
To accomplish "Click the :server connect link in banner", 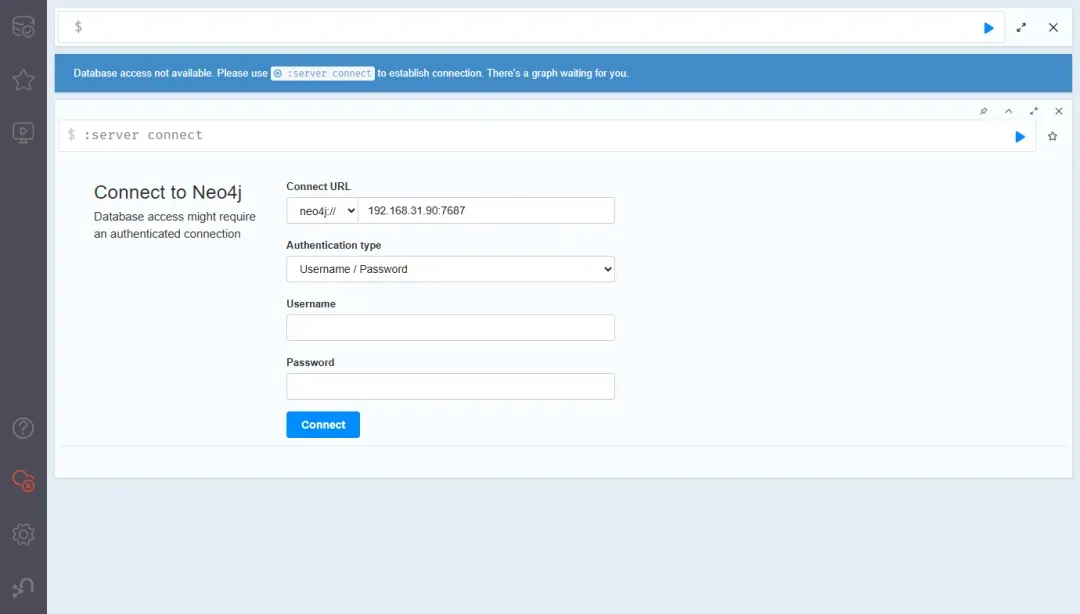I will 322,73.
